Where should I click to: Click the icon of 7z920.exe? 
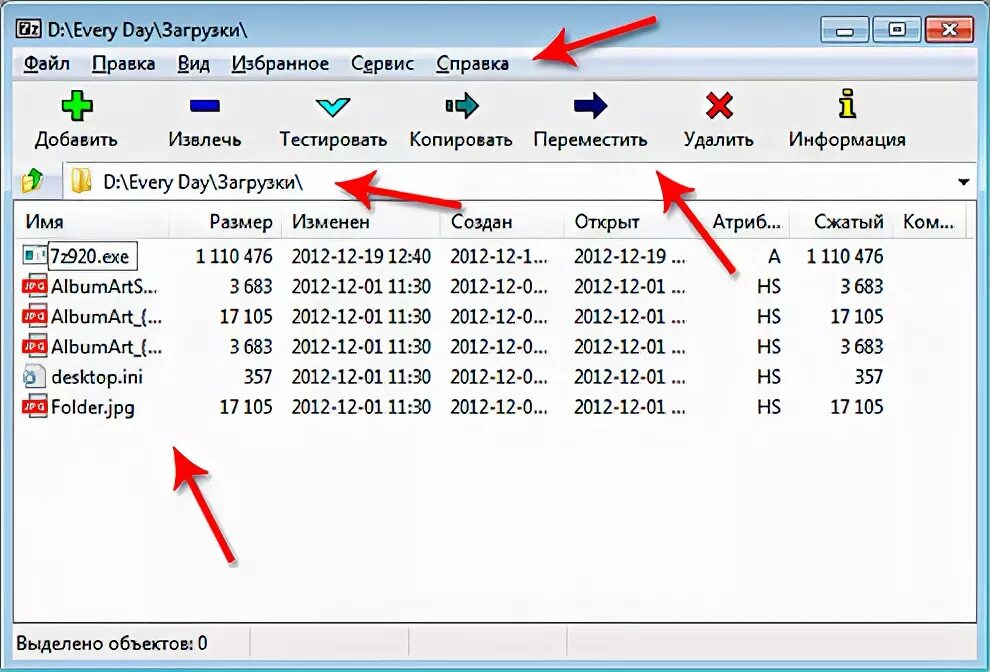(34, 255)
